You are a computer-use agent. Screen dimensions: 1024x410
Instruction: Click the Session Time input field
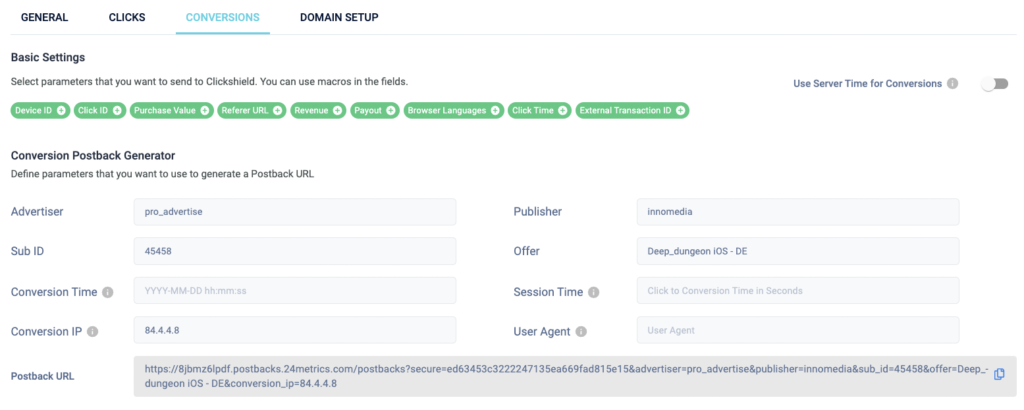coord(798,291)
